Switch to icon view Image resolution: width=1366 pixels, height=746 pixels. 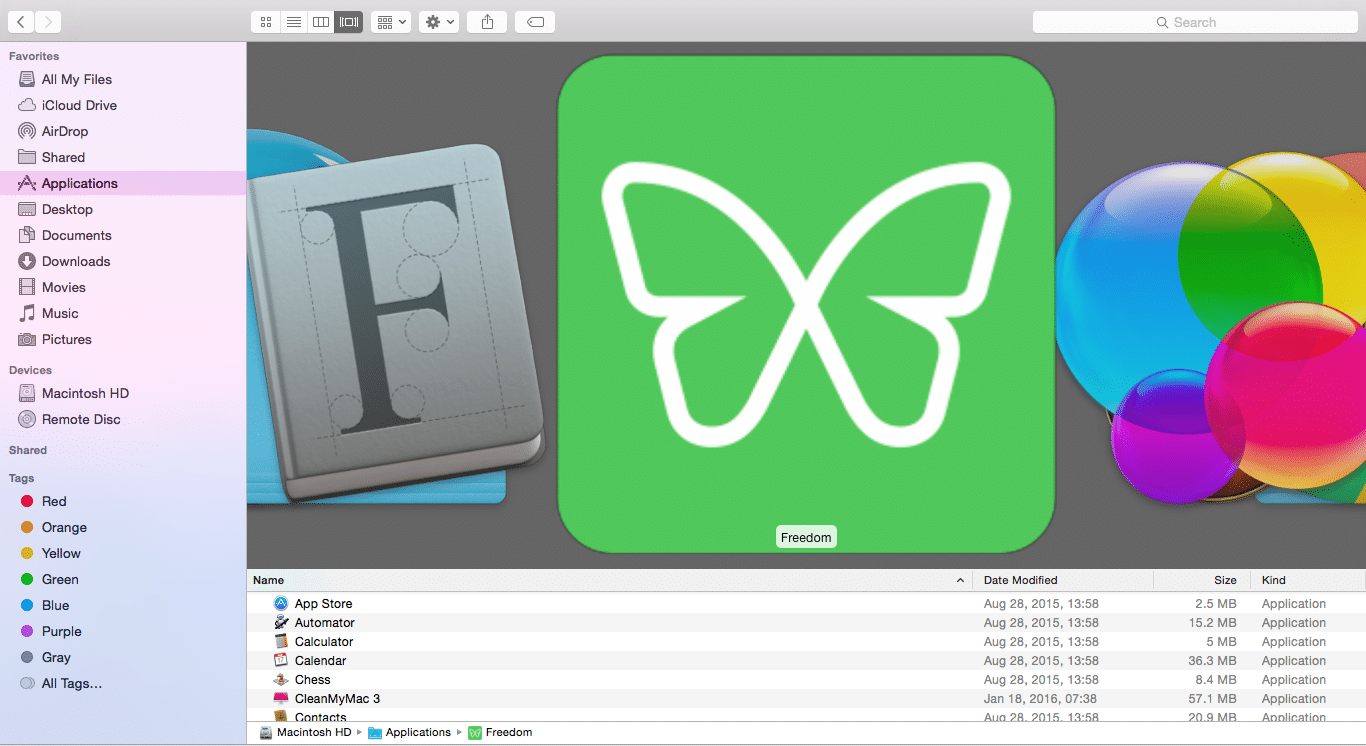pyautogui.click(x=265, y=22)
